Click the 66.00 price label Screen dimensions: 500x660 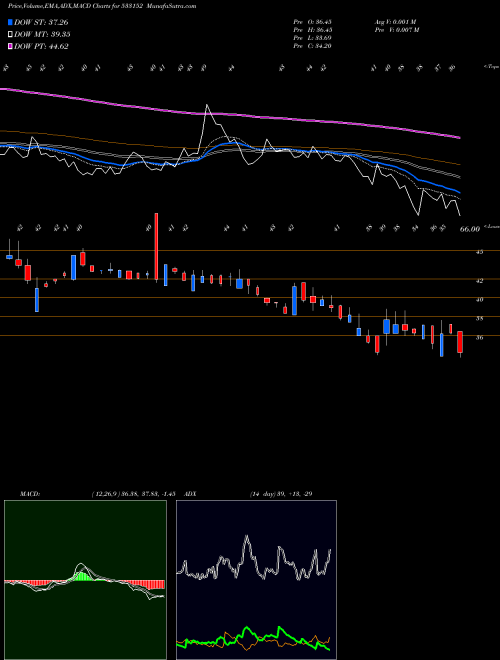point(470,229)
